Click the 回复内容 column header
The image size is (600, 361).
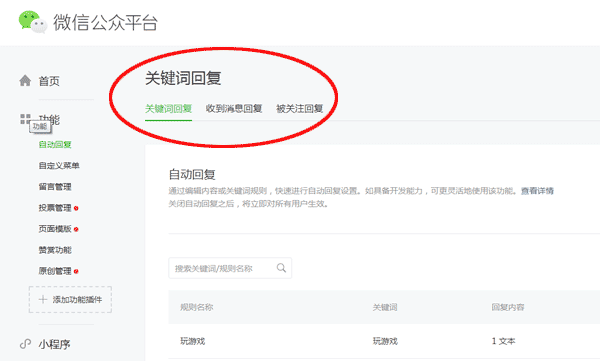[508, 307]
